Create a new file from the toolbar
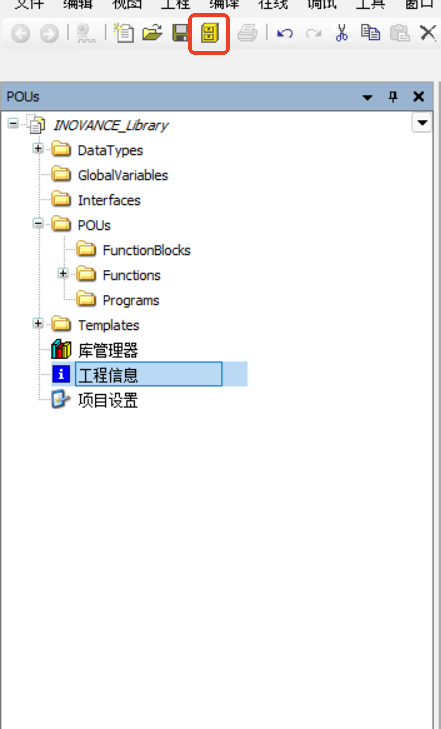Image resolution: width=441 pixels, height=729 pixels. click(x=124, y=33)
